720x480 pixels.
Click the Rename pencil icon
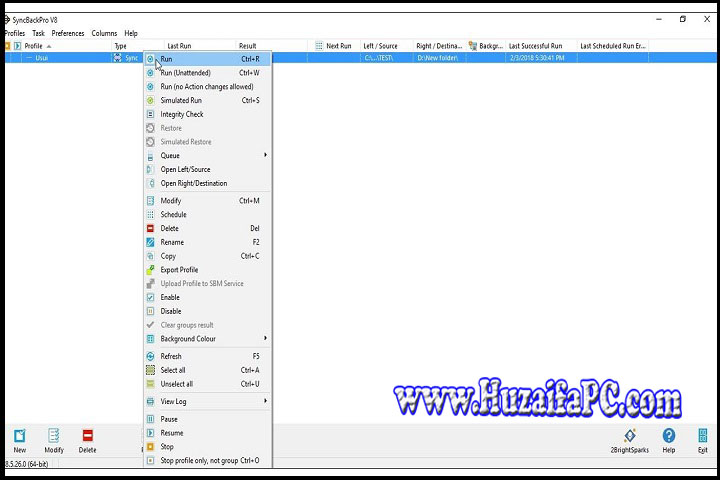150,242
